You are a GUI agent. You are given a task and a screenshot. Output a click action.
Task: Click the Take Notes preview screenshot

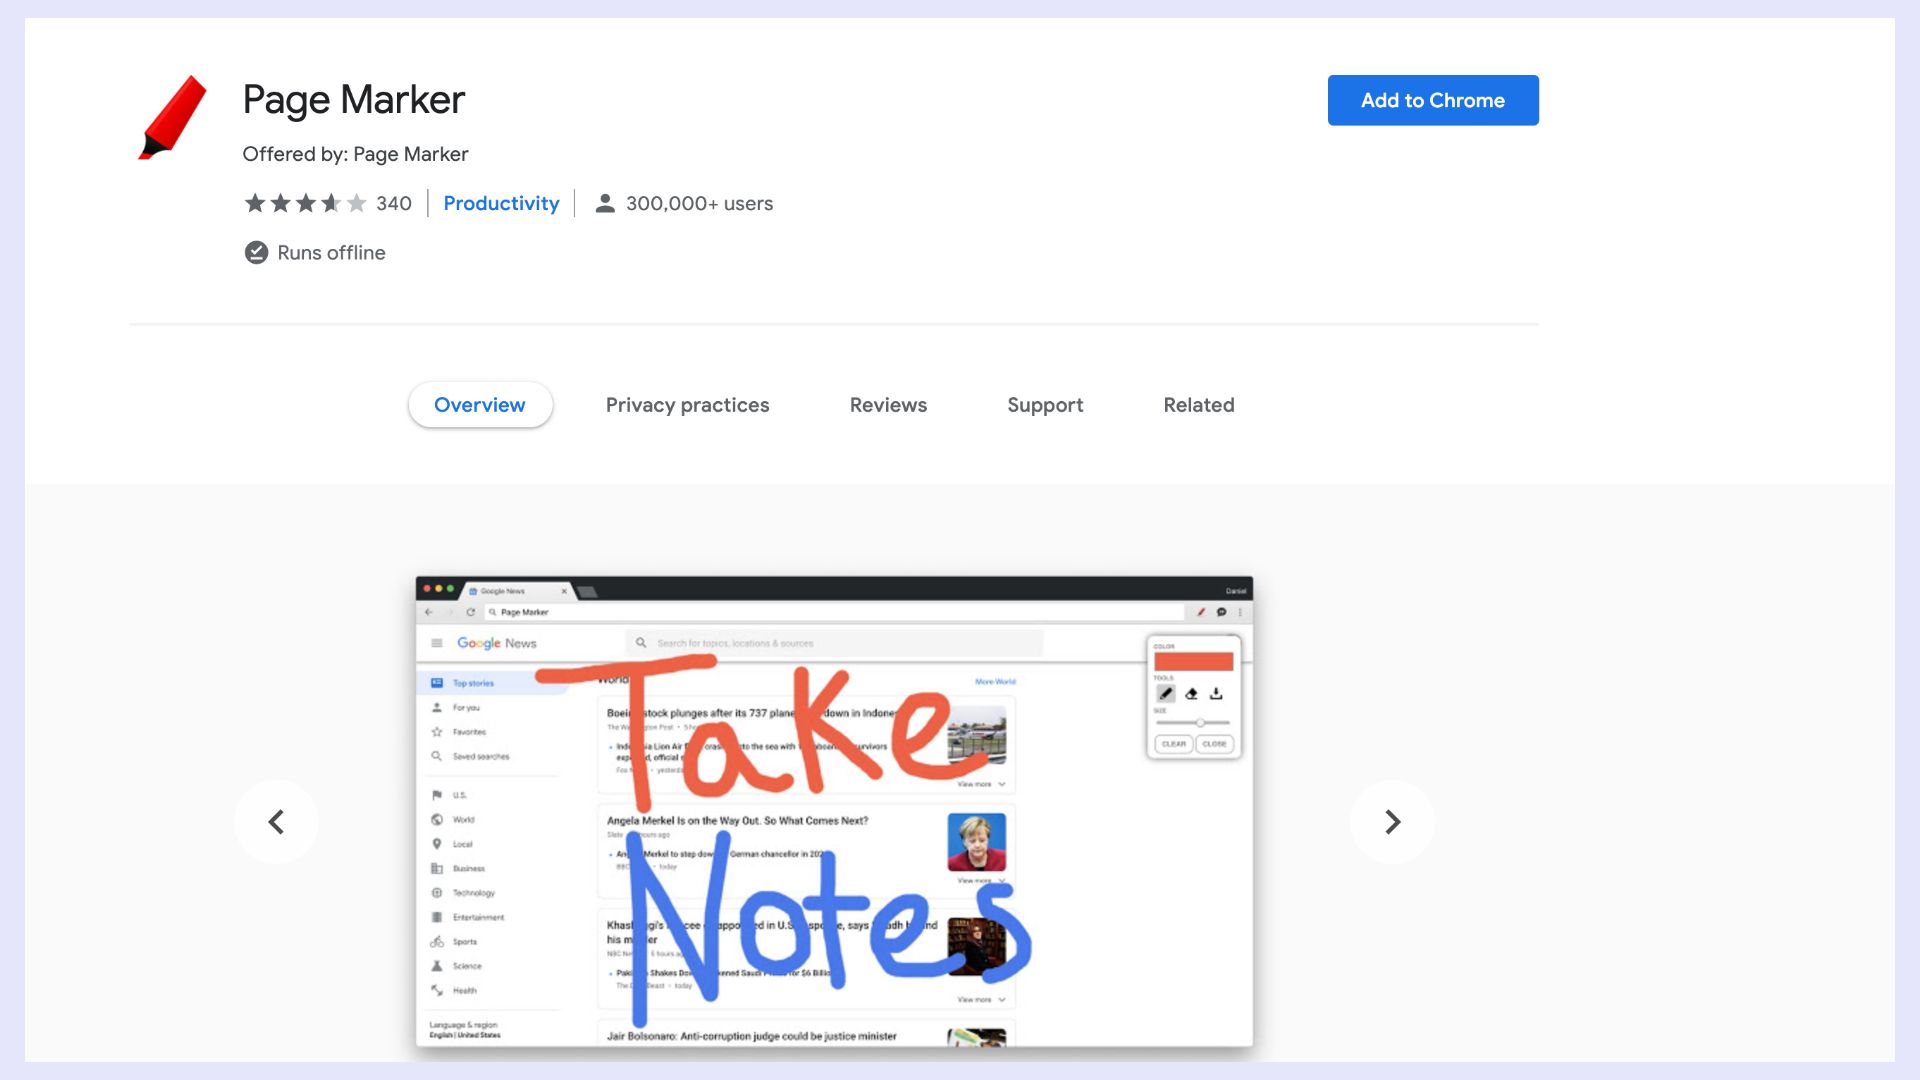[834, 812]
